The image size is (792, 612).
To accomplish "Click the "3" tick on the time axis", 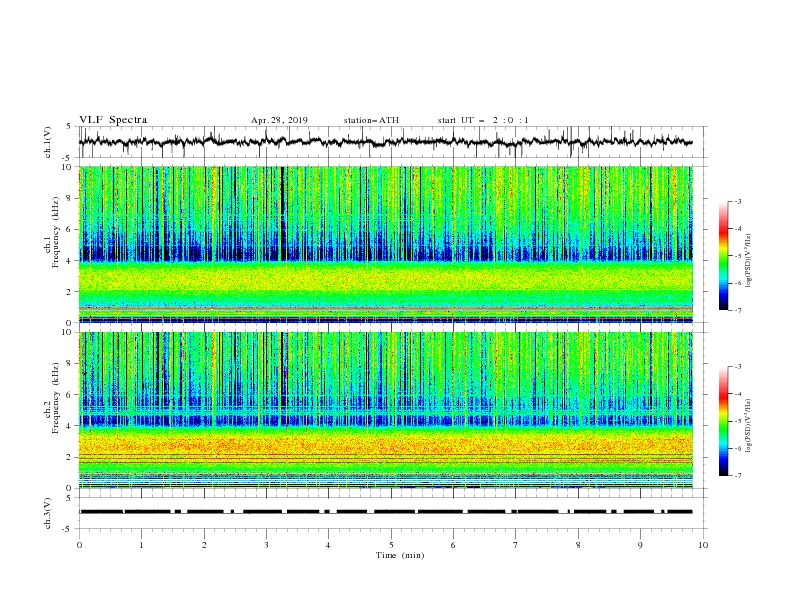I will (x=266, y=545).
